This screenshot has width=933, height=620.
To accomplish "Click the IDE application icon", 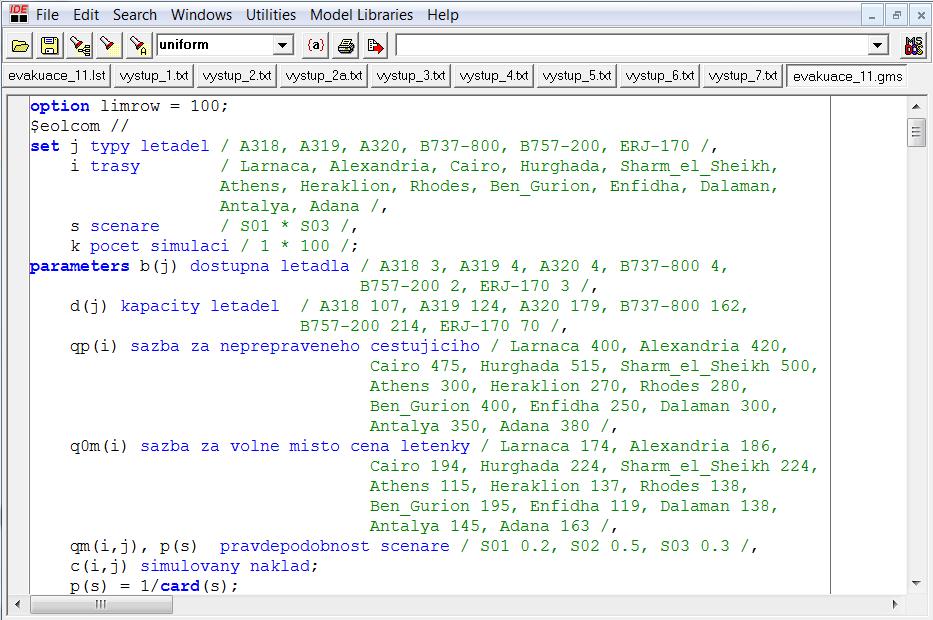I will click(18, 14).
